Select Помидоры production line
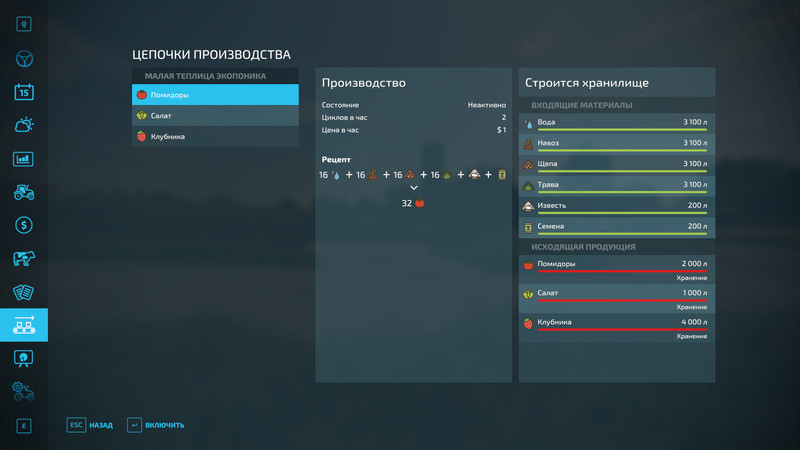This screenshot has width=800, height=450. pyautogui.click(x=215, y=95)
